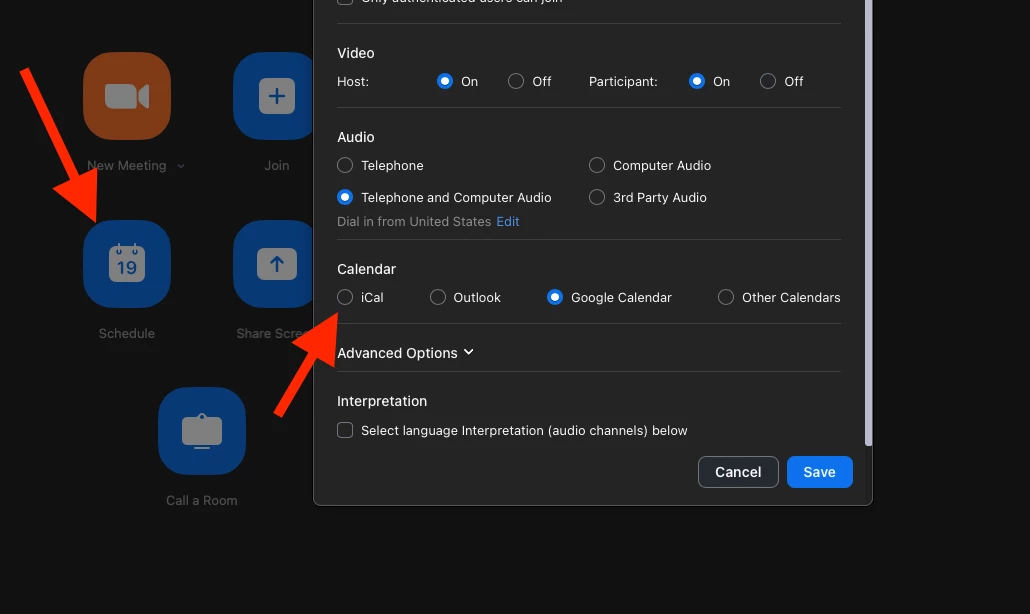Choose Outlook calendar option
Viewport: 1030px width, 614px height.
click(437, 297)
